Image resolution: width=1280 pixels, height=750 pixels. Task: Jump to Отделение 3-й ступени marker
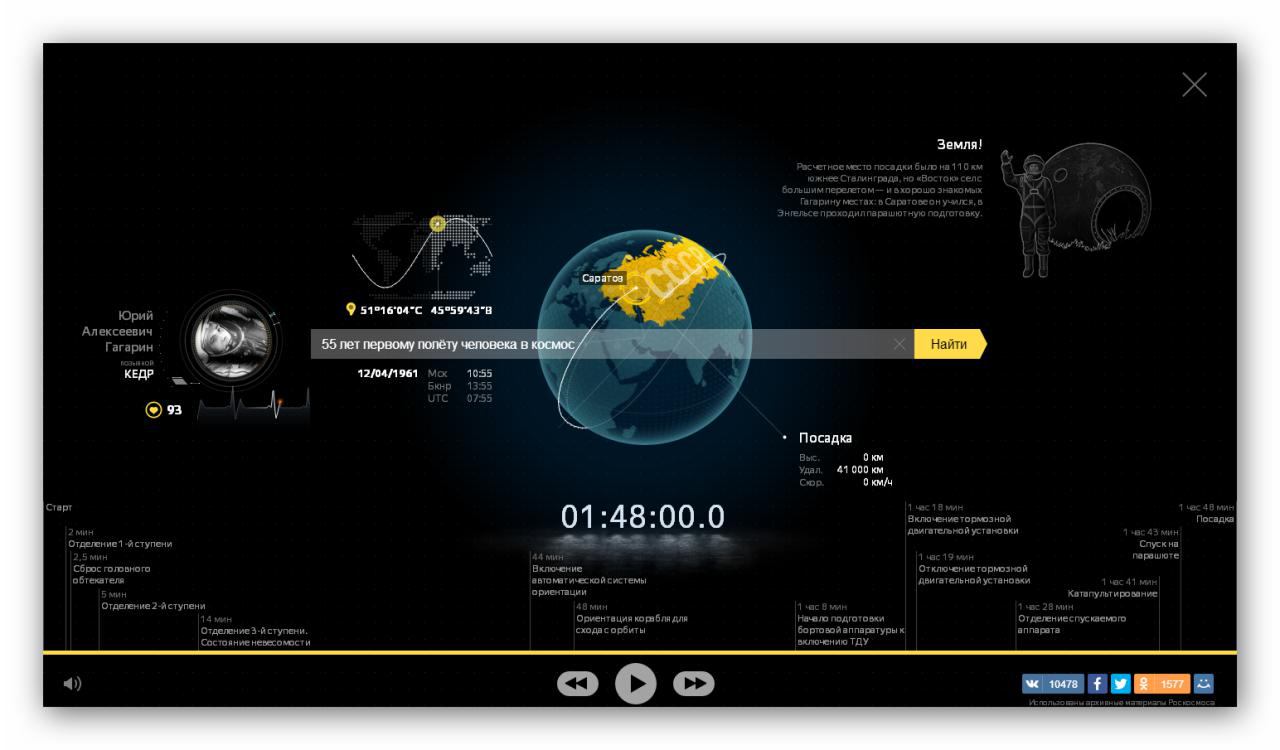(255, 631)
